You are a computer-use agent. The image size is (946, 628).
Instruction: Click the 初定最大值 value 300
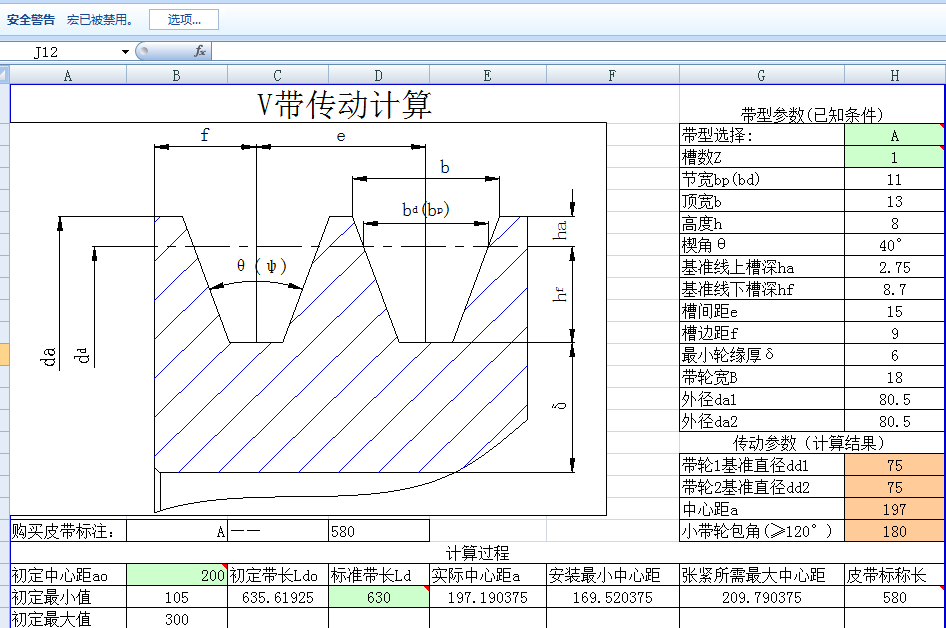click(177, 619)
